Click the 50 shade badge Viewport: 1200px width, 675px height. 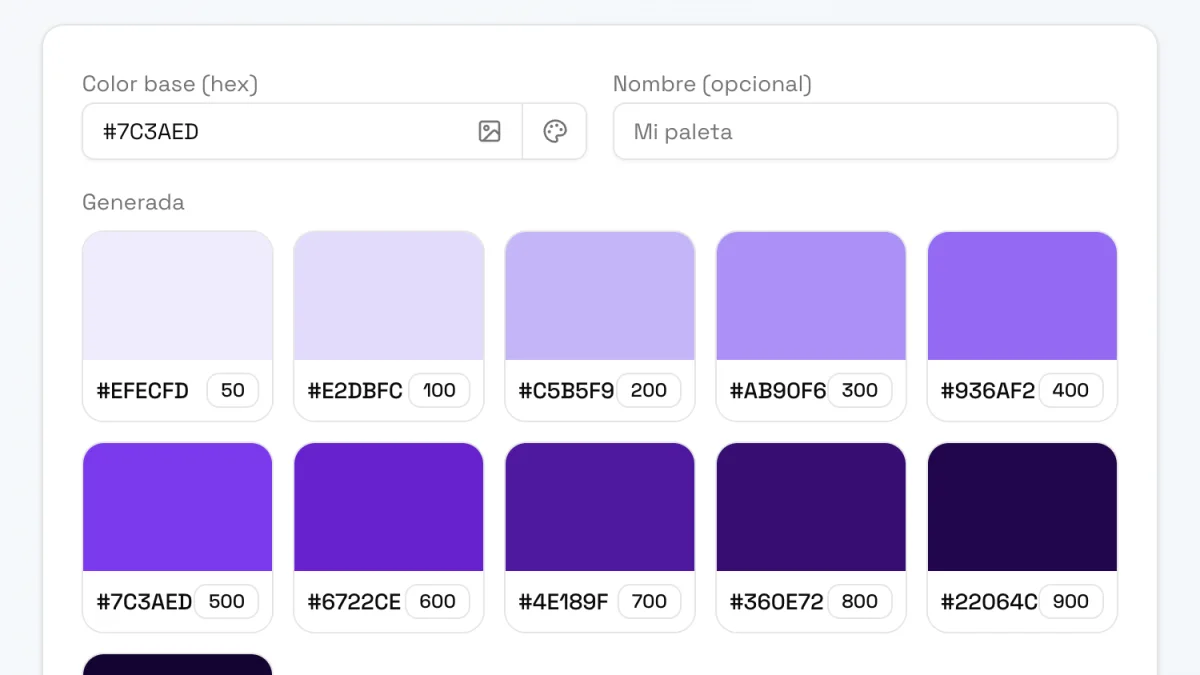[x=233, y=390]
